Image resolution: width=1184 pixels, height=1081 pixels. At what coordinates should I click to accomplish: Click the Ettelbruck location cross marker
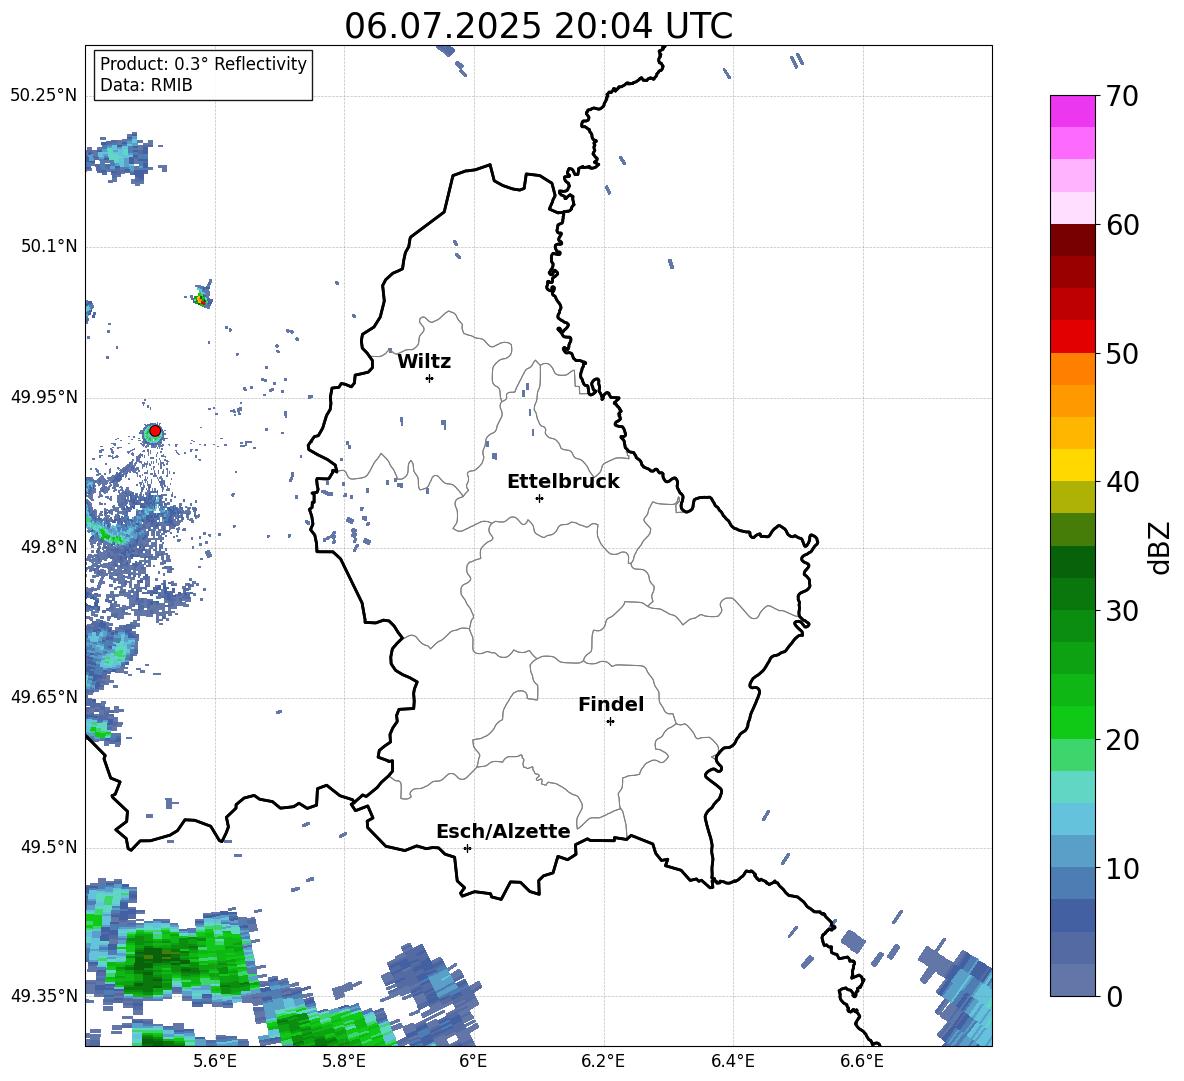coord(539,498)
